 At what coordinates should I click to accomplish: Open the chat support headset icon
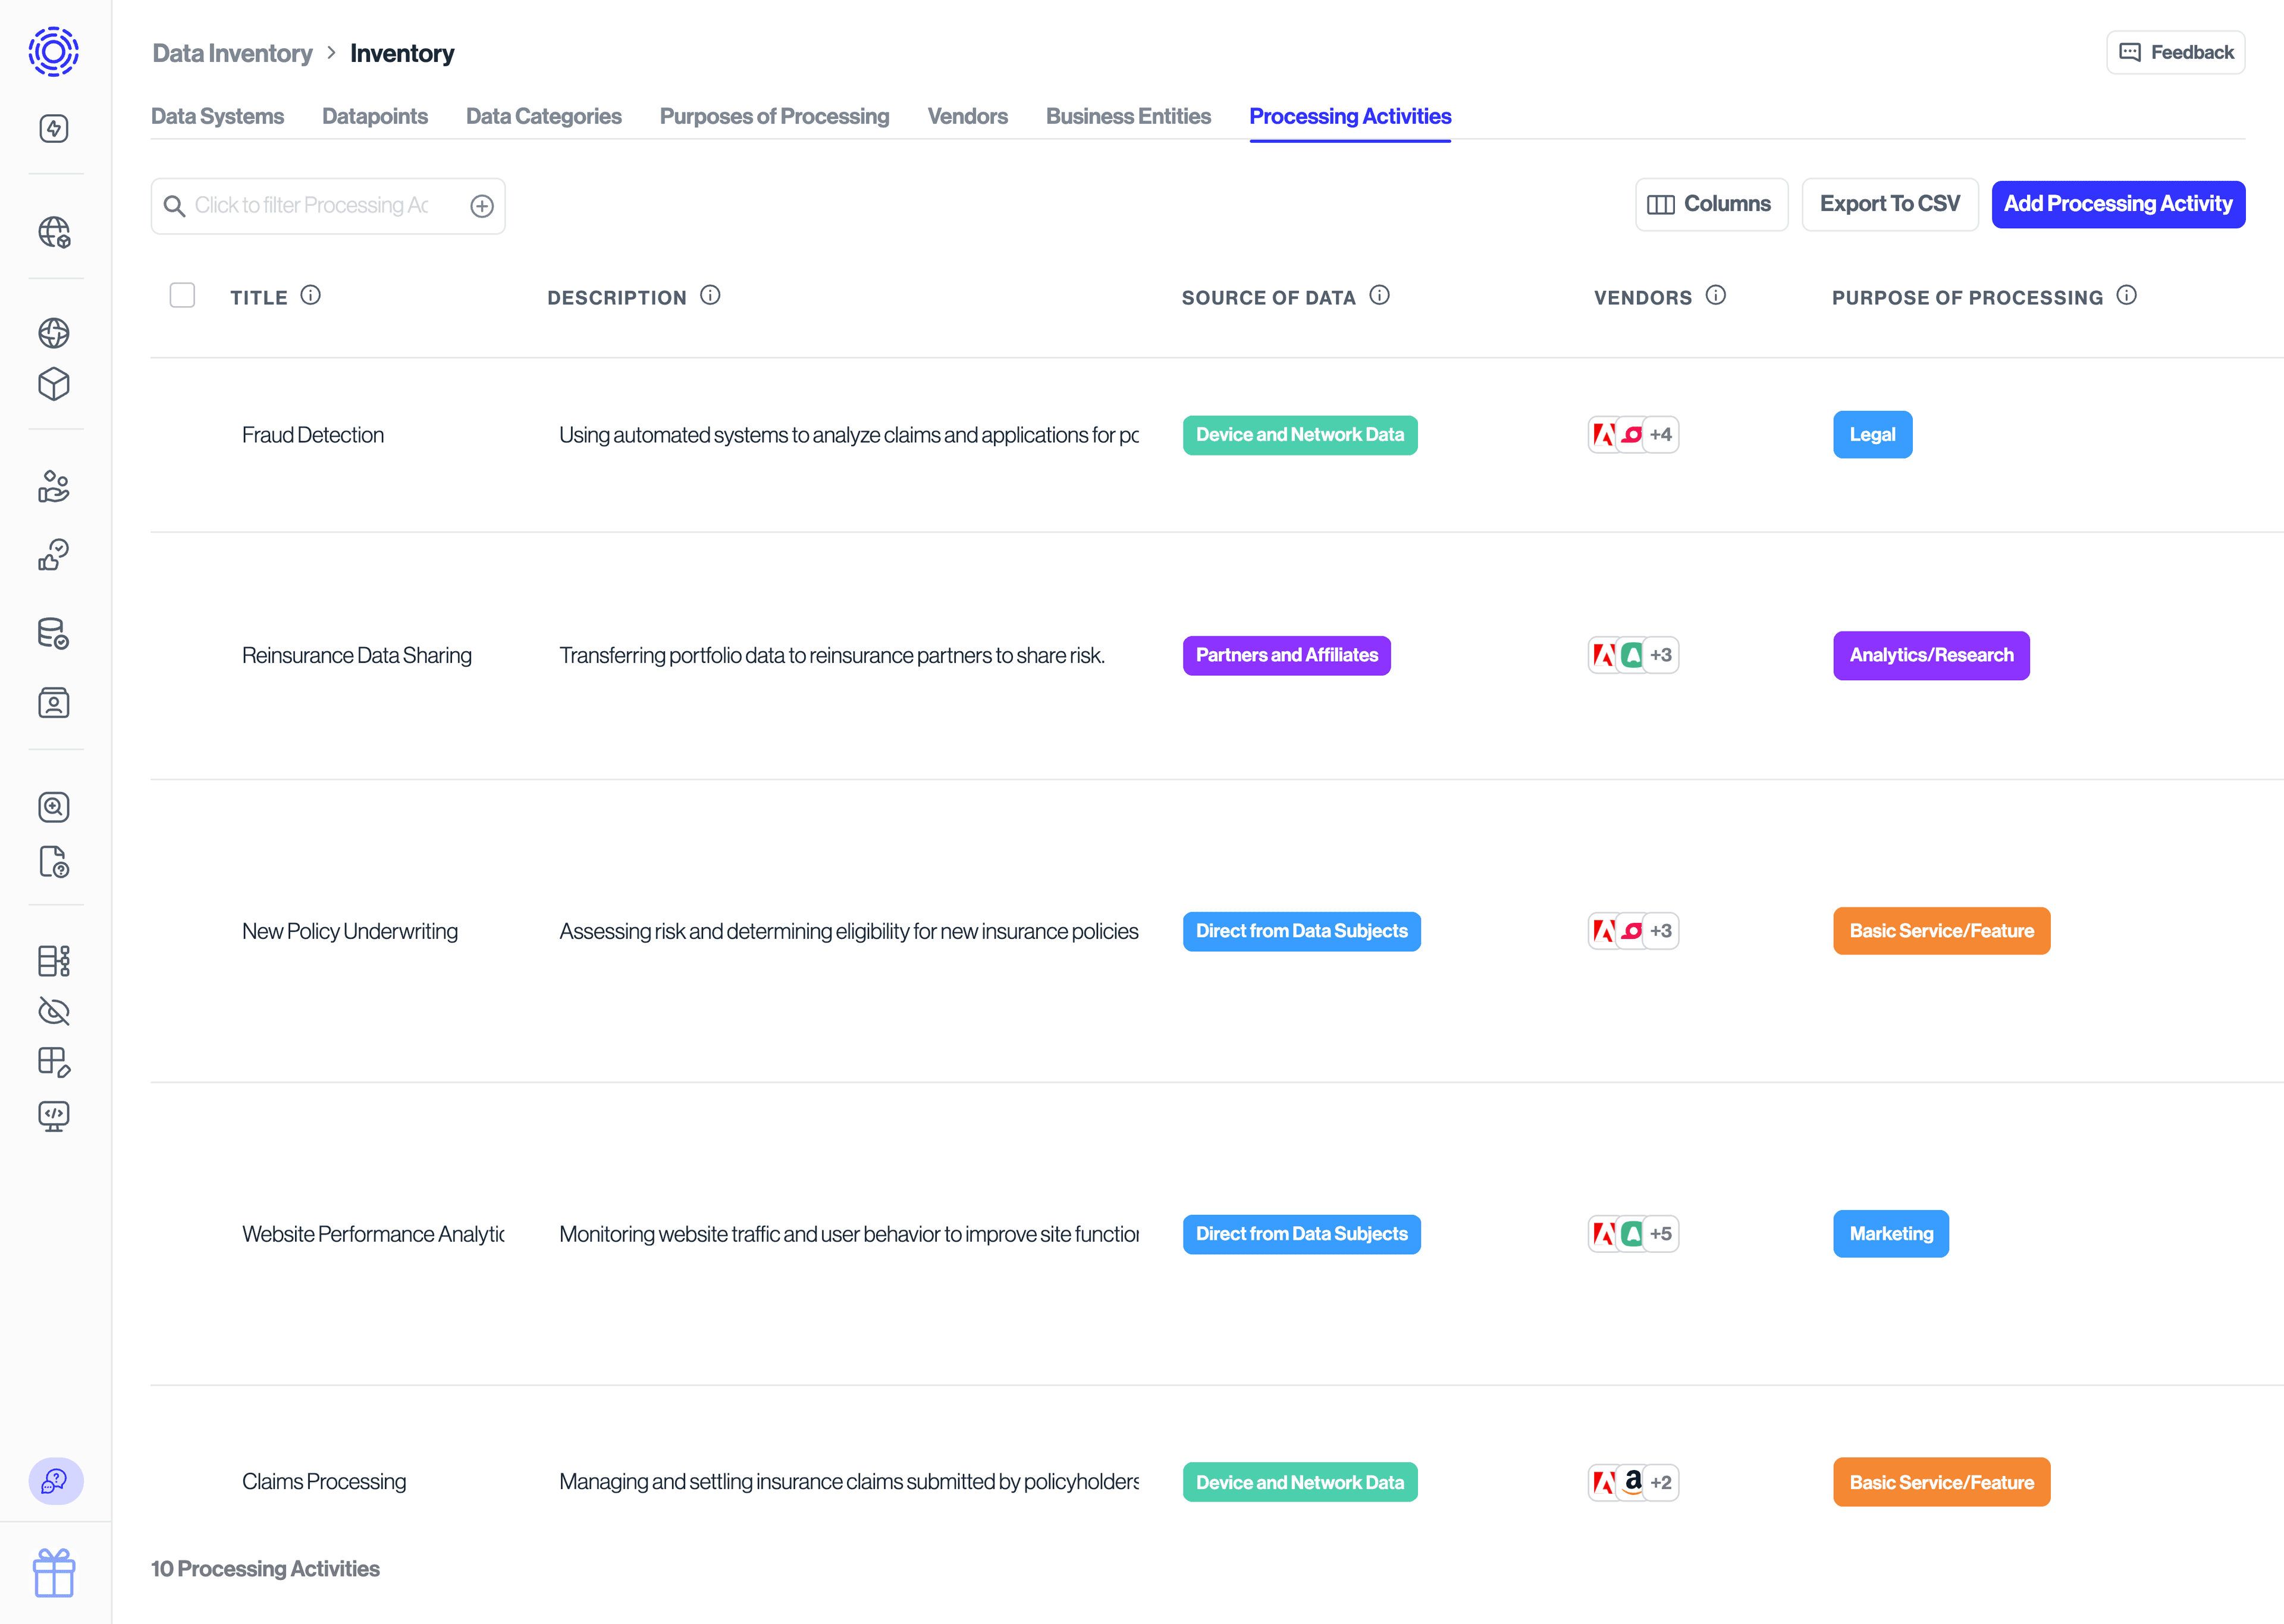[x=55, y=1481]
